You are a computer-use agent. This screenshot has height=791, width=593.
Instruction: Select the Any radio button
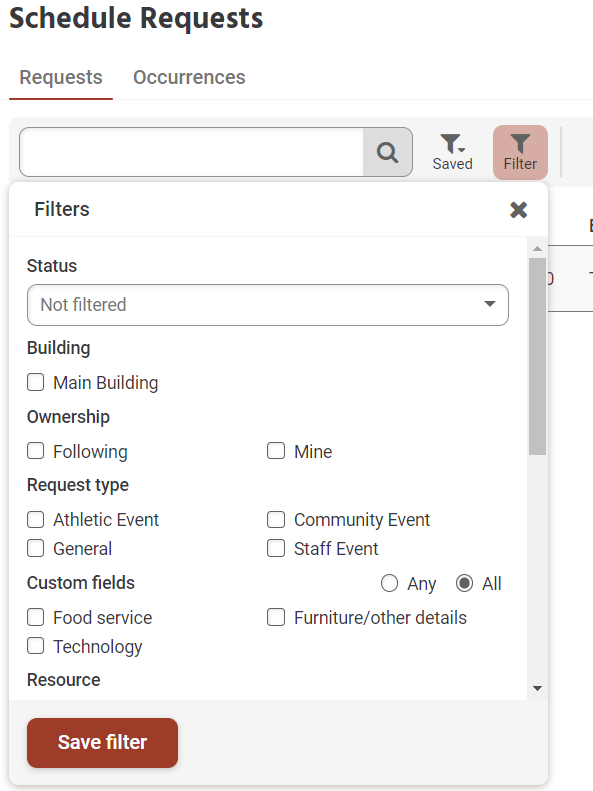[389, 584]
